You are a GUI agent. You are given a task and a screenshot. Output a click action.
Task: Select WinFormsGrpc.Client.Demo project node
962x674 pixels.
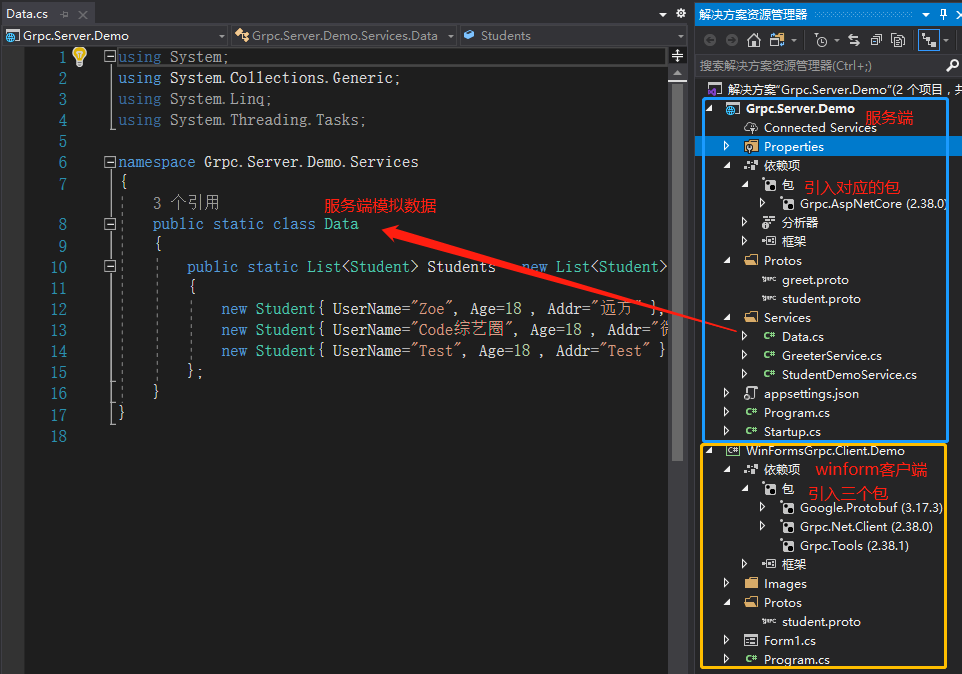pos(825,450)
